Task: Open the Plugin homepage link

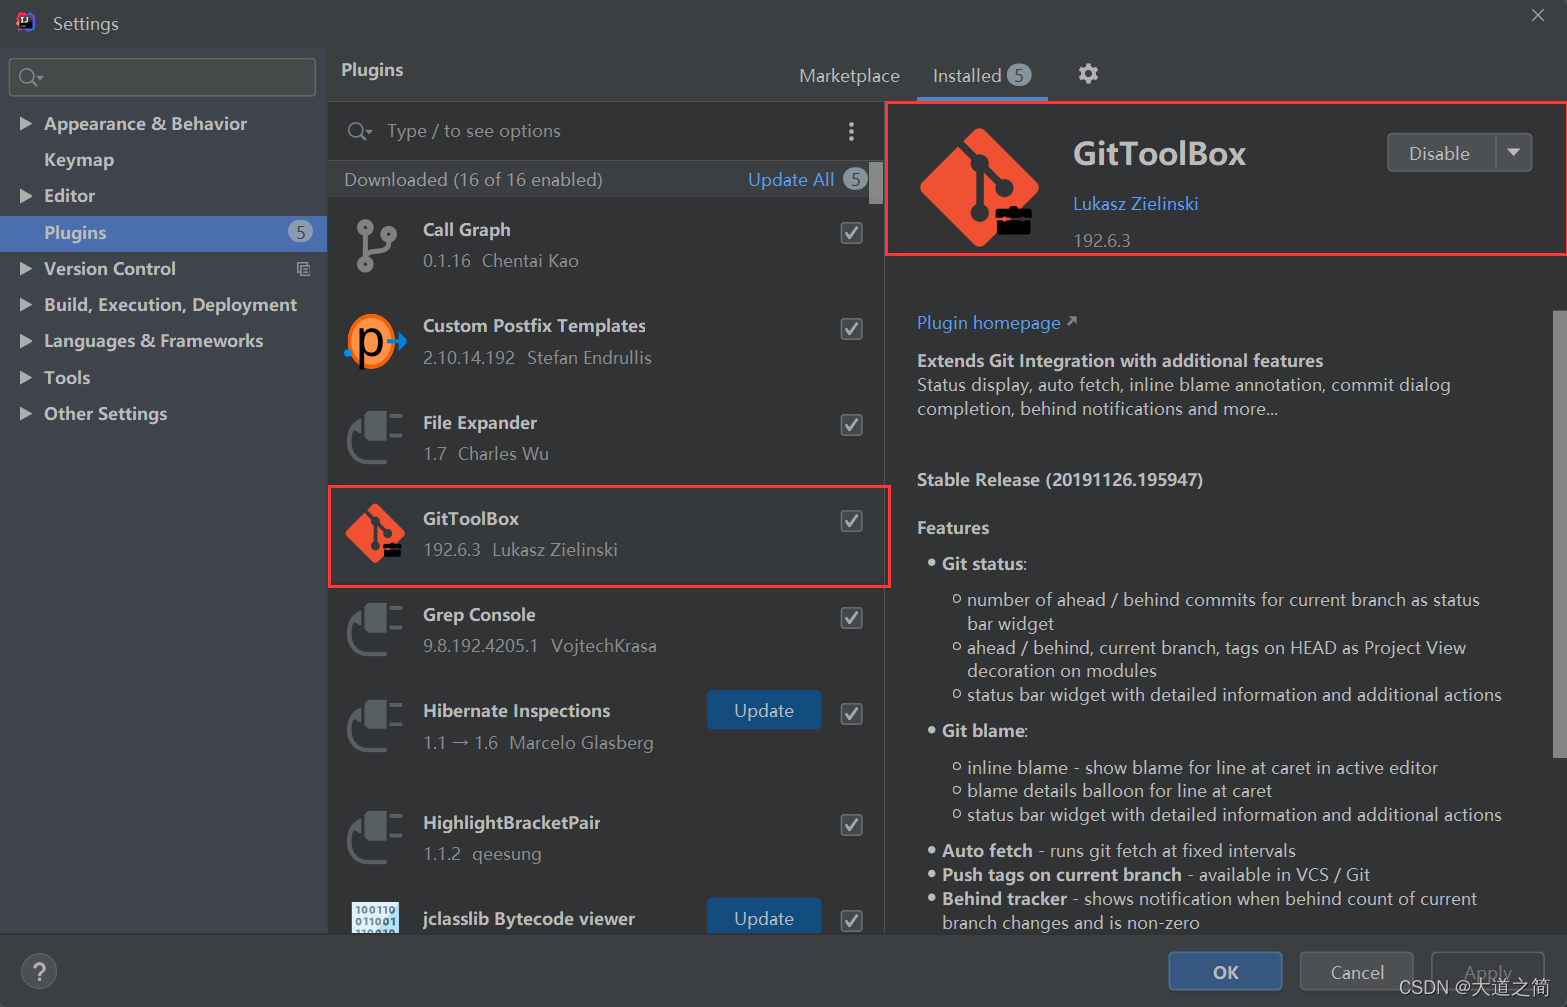Action: [989, 323]
